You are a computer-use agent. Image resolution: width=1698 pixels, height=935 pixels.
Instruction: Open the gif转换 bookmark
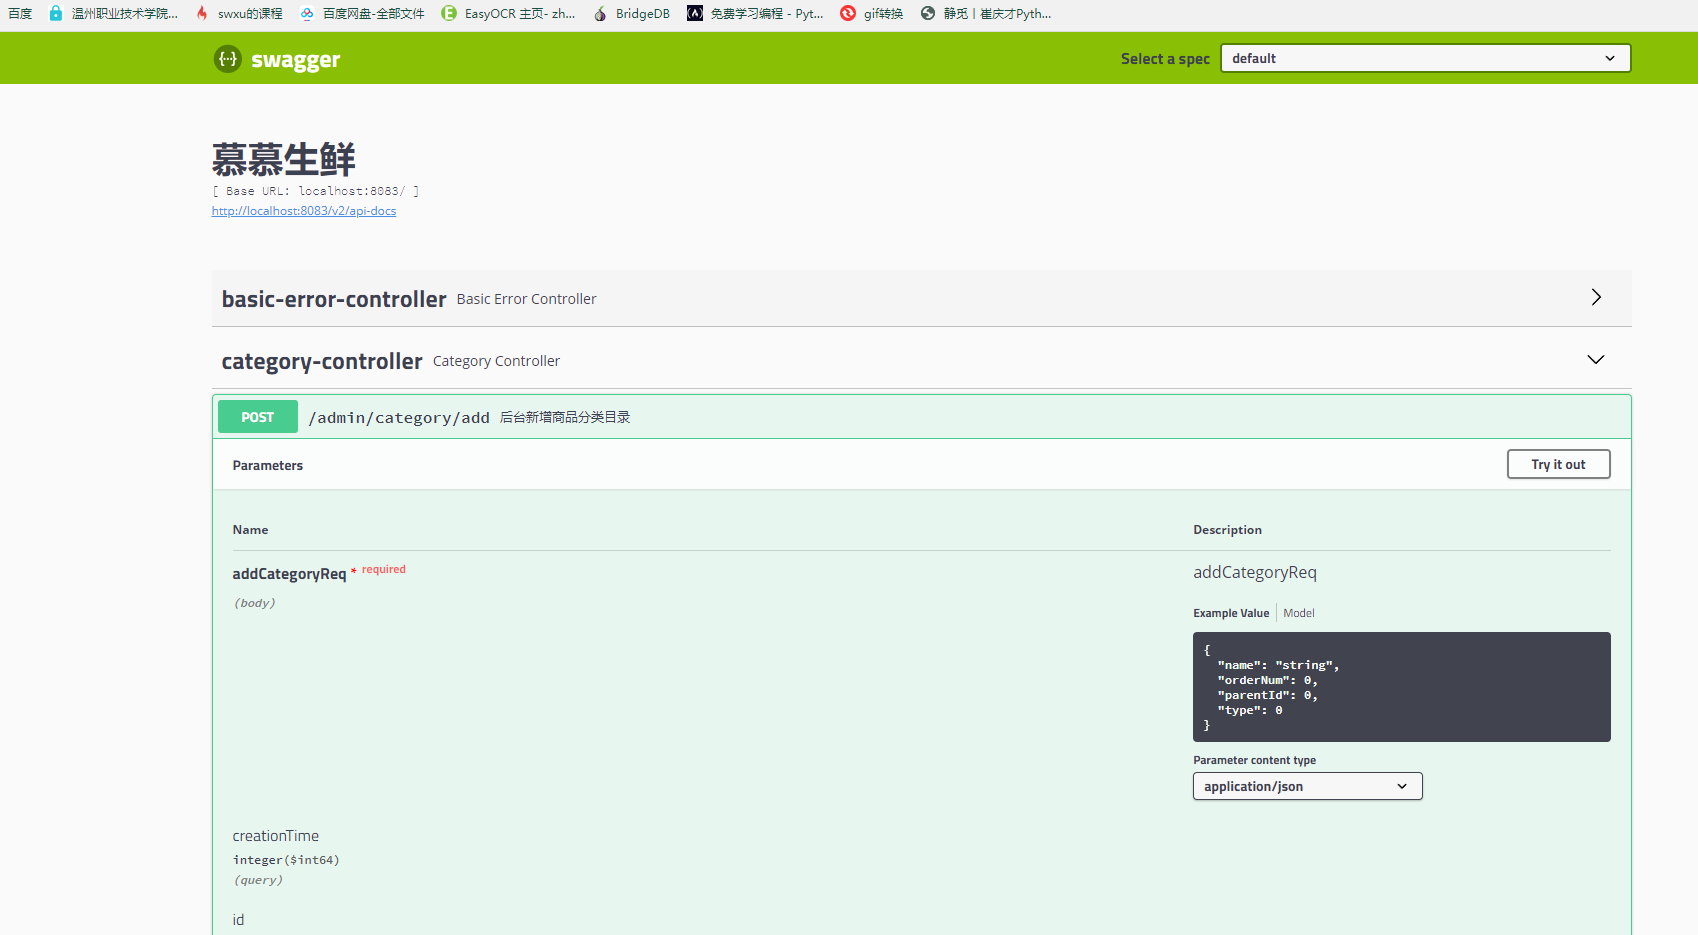(872, 13)
